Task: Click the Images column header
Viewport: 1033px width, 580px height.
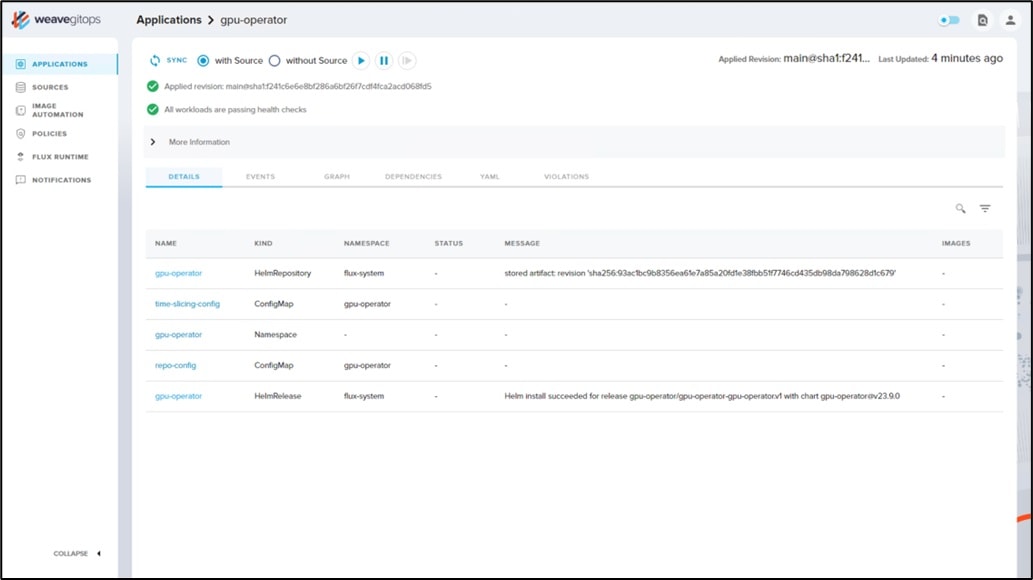Action: pos(956,243)
